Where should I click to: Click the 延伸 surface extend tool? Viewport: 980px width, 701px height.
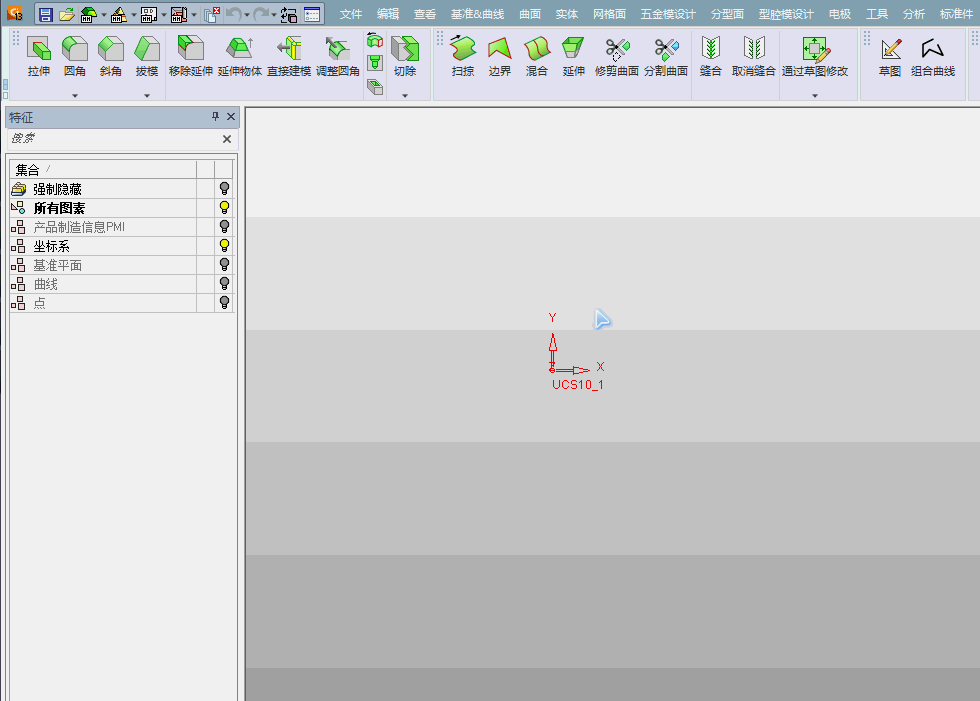(573, 57)
